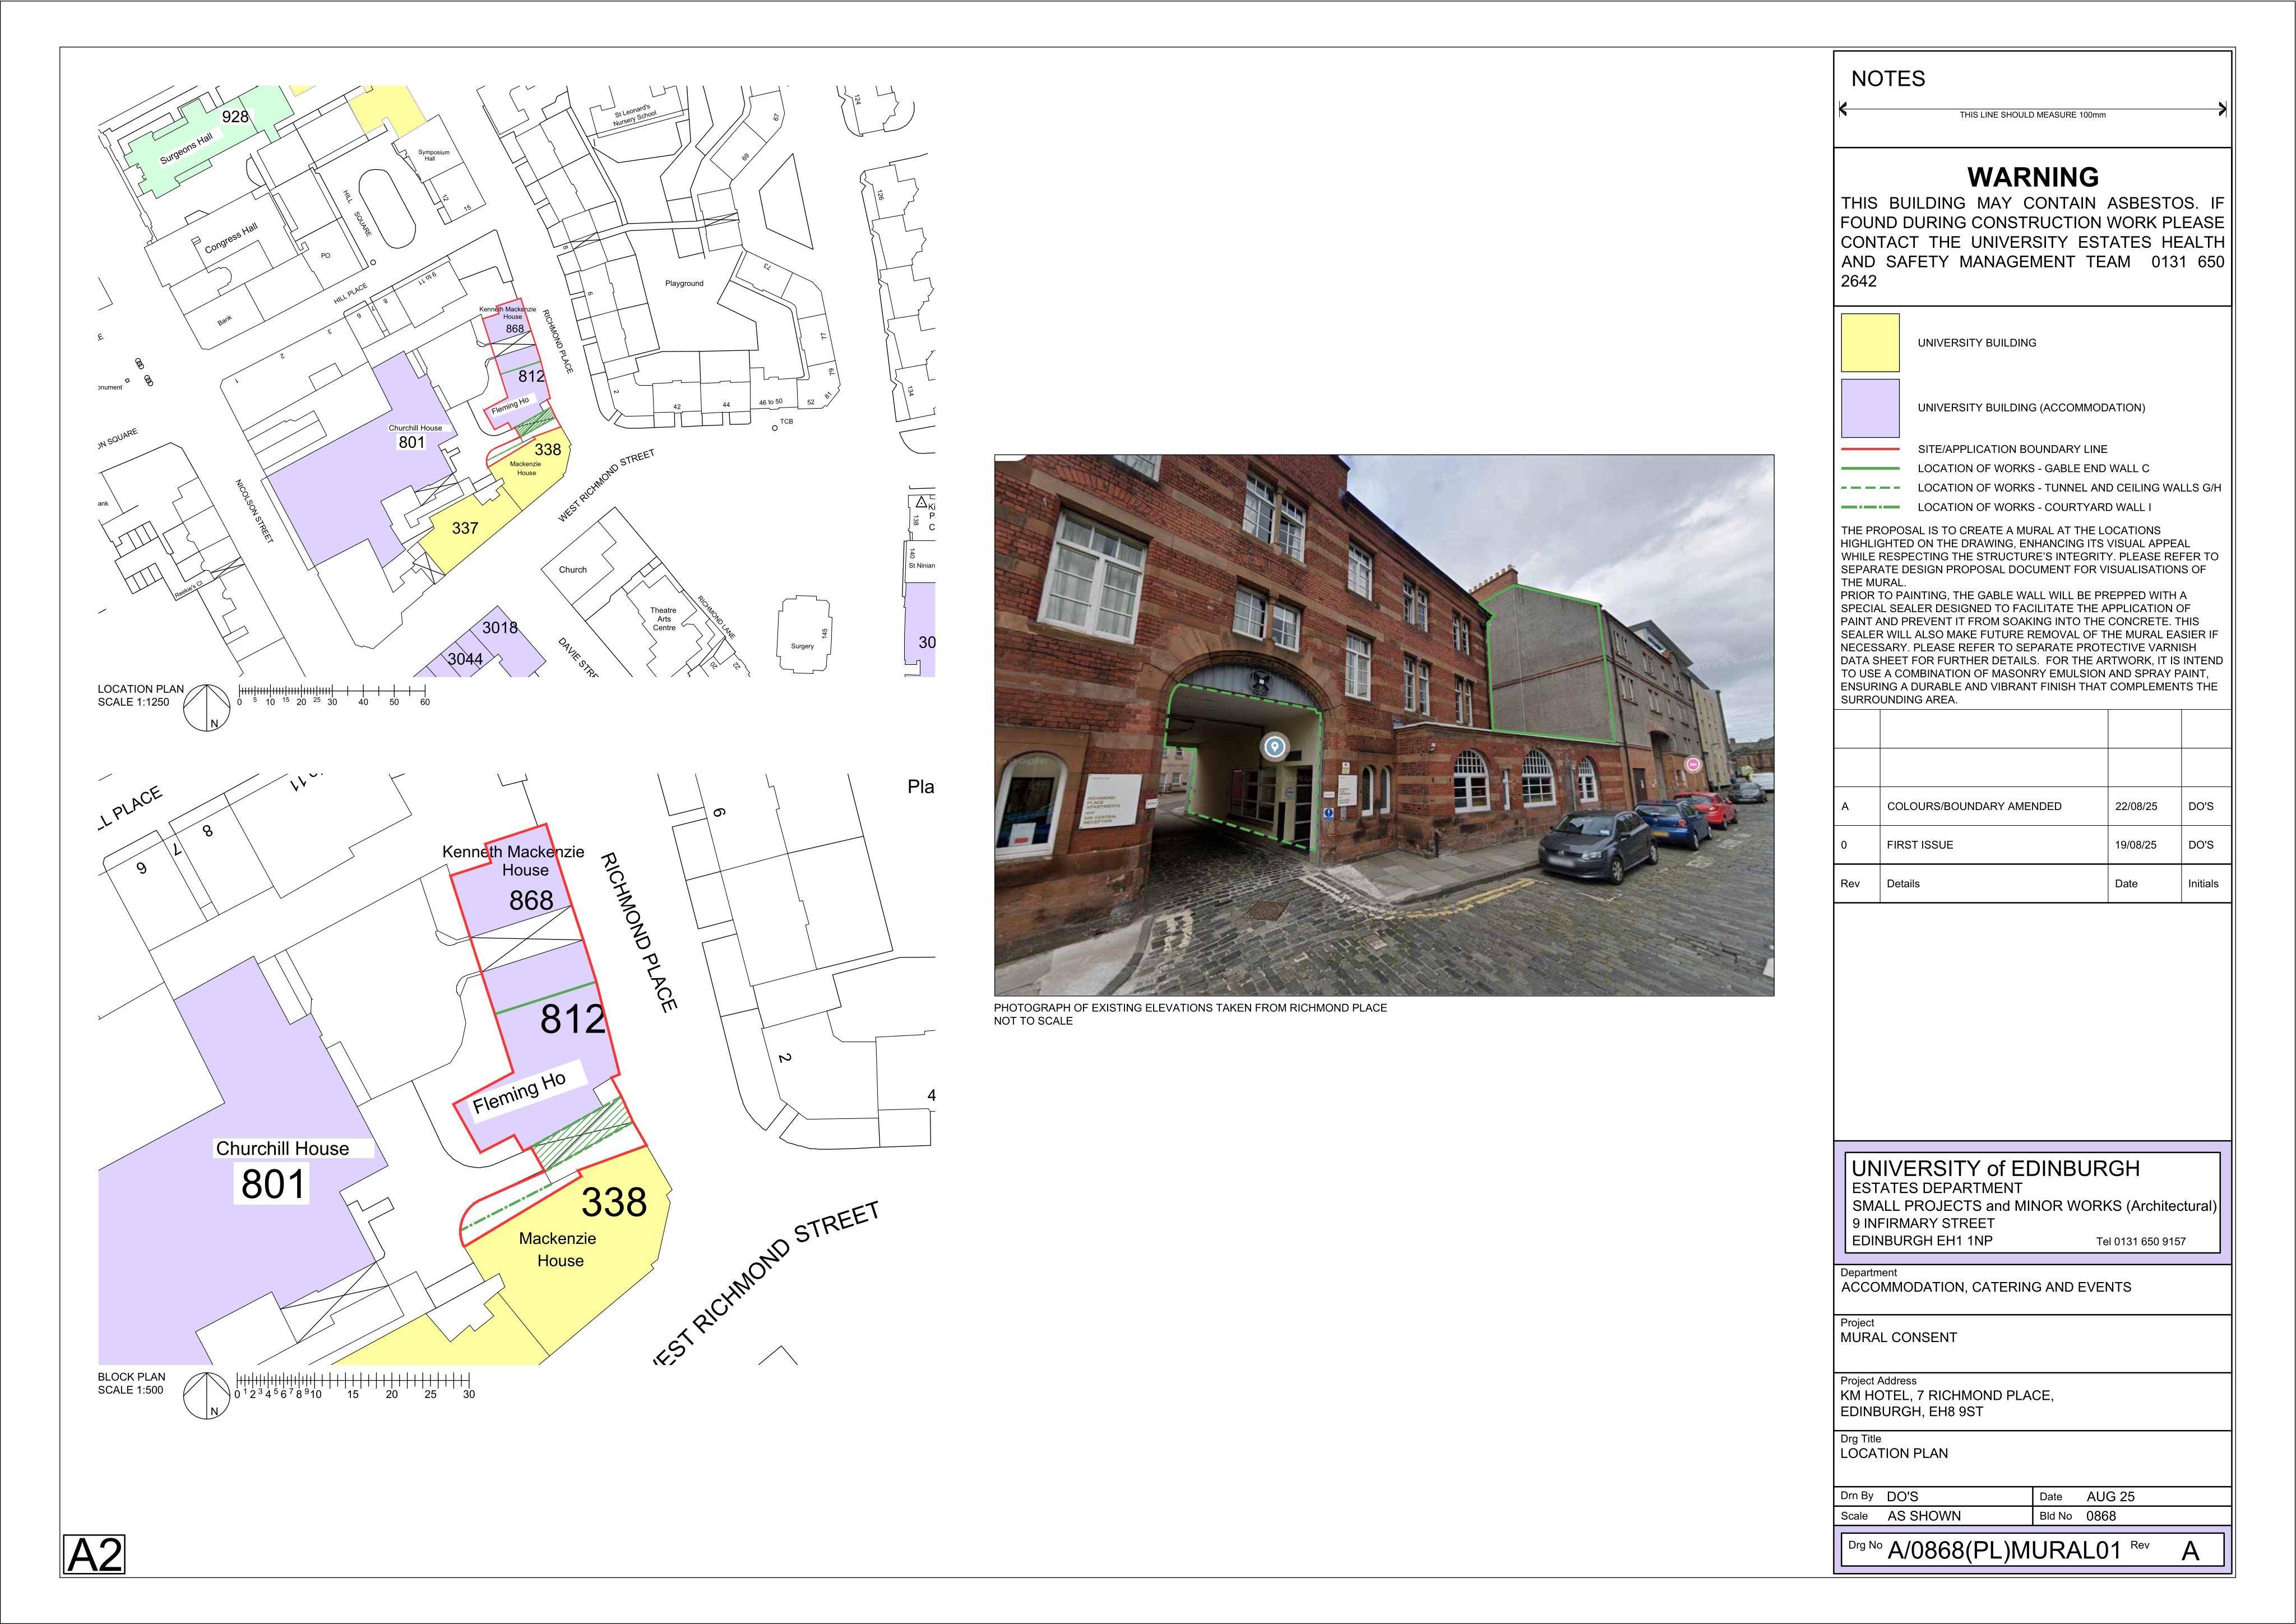Click building number 801 on block plan
This screenshot has width=2296, height=1624.
pyautogui.click(x=274, y=1184)
